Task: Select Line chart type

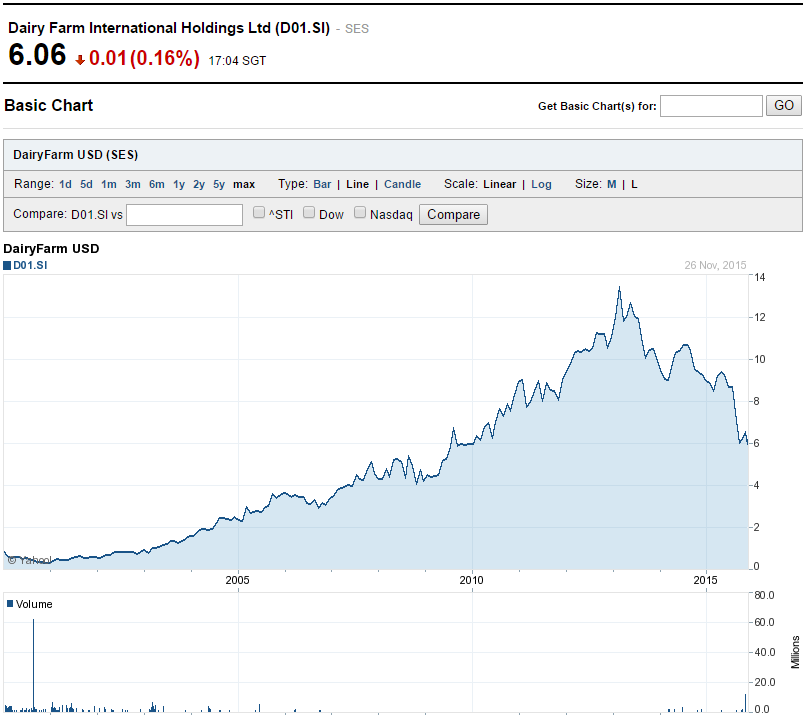Action: (x=357, y=184)
